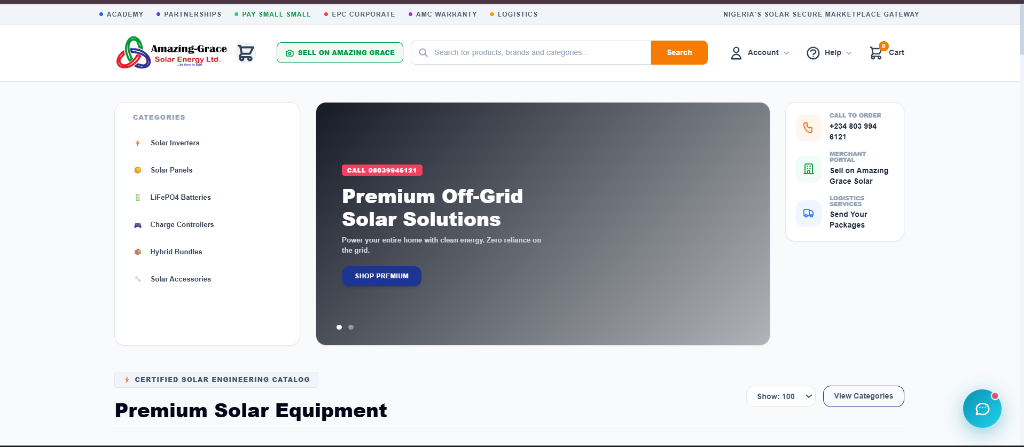Click the Help question mark icon
Viewport: 1024px width, 447px height.
pyautogui.click(x=813, y=53)
